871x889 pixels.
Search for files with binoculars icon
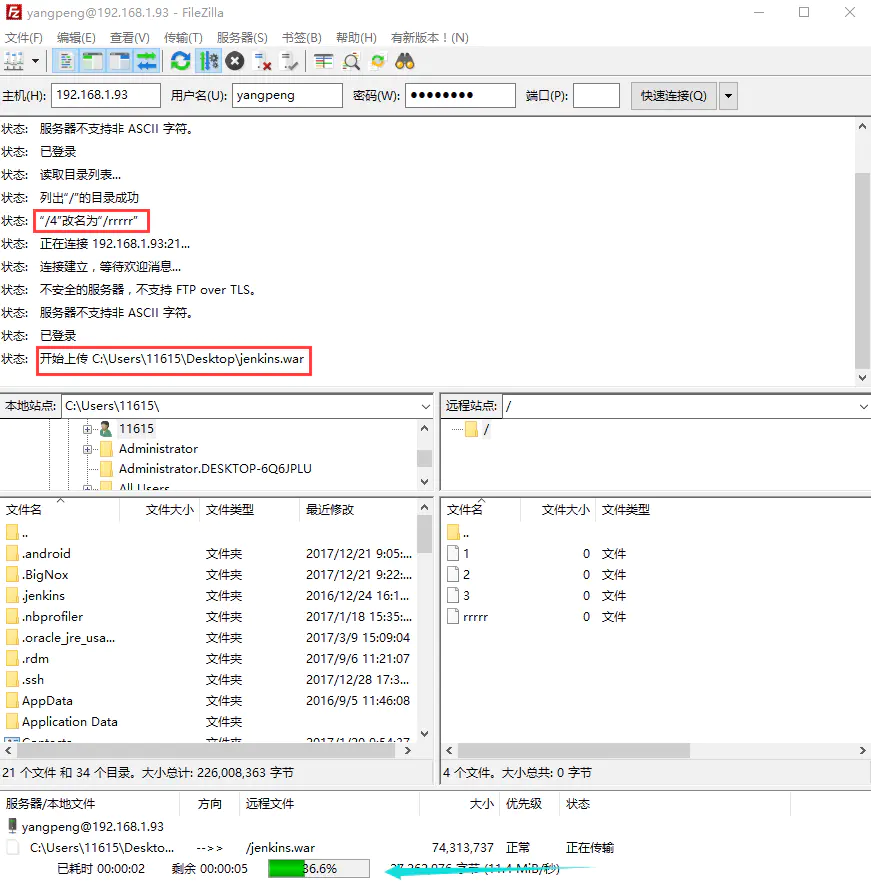405,61
